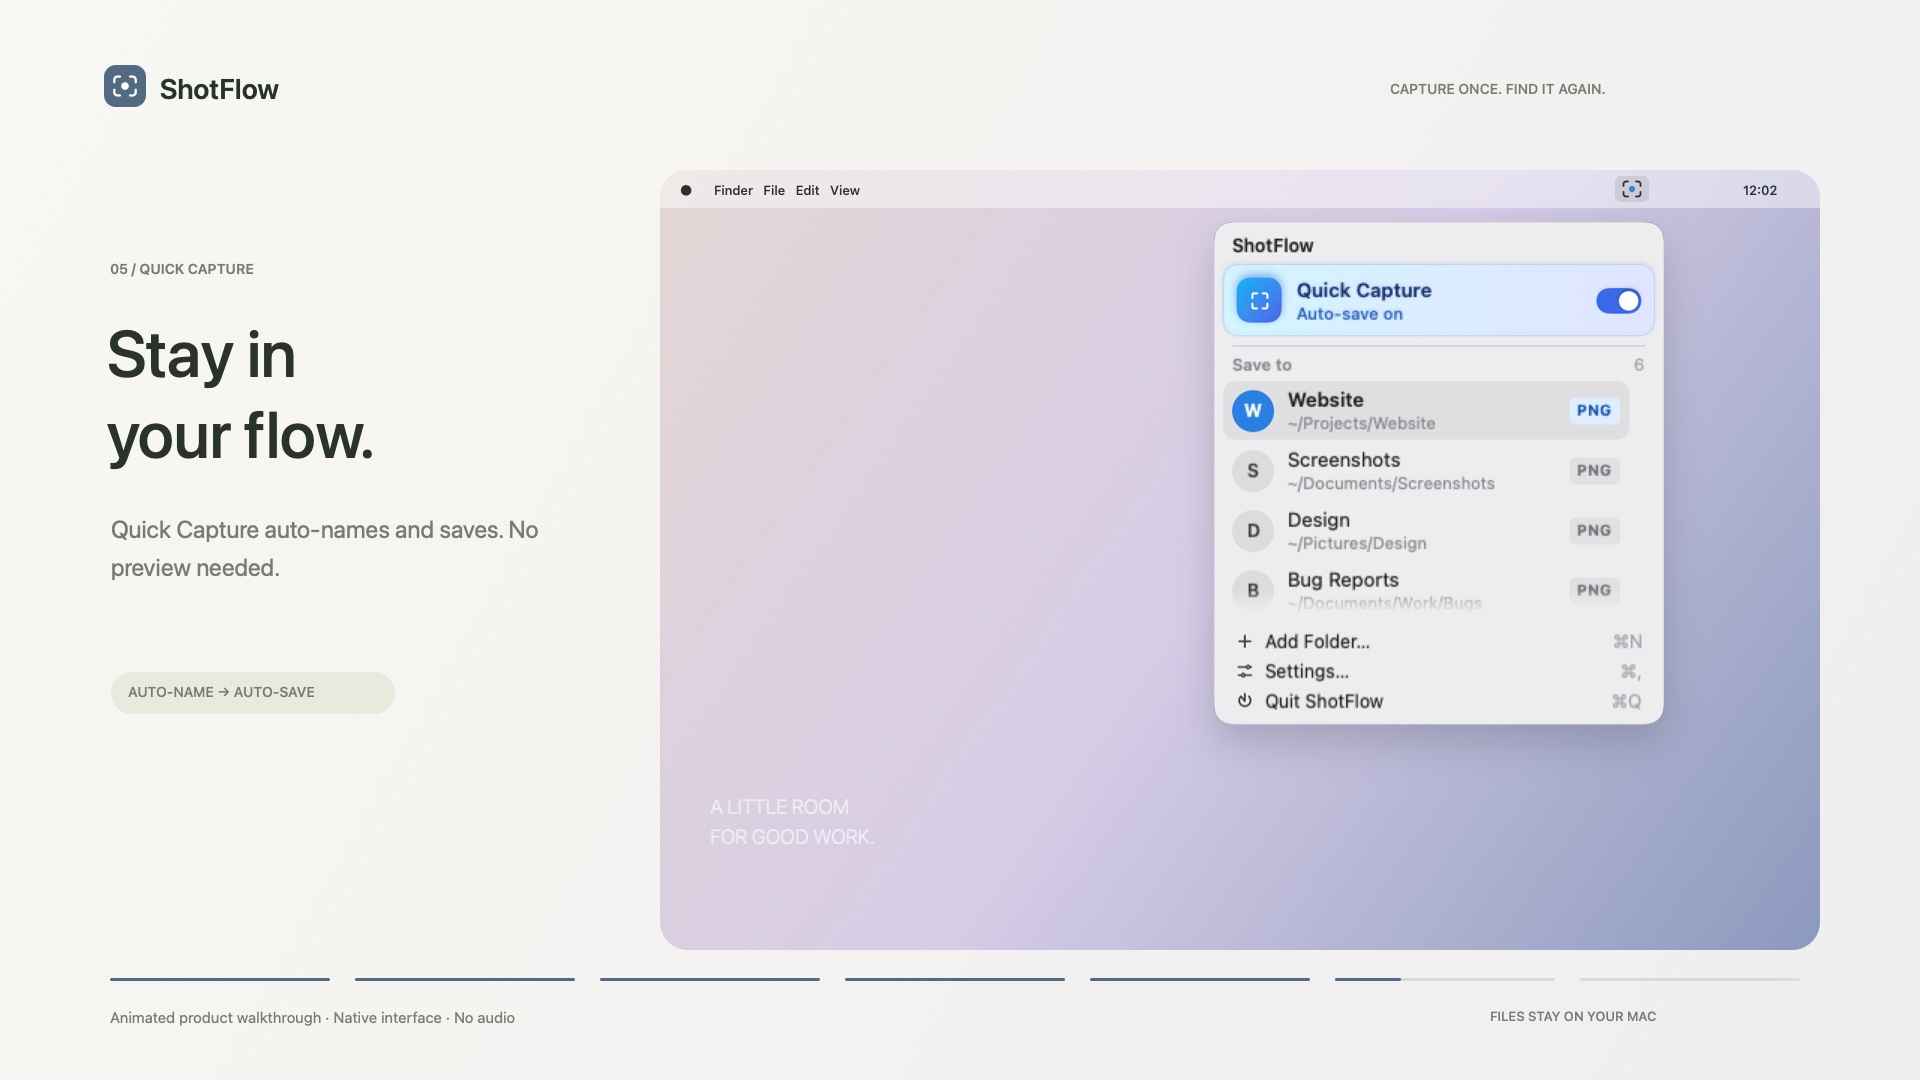Click the power icon beside Quit ShotFlow
The image size is (1920, 1080).
[x=1245, y=701]
